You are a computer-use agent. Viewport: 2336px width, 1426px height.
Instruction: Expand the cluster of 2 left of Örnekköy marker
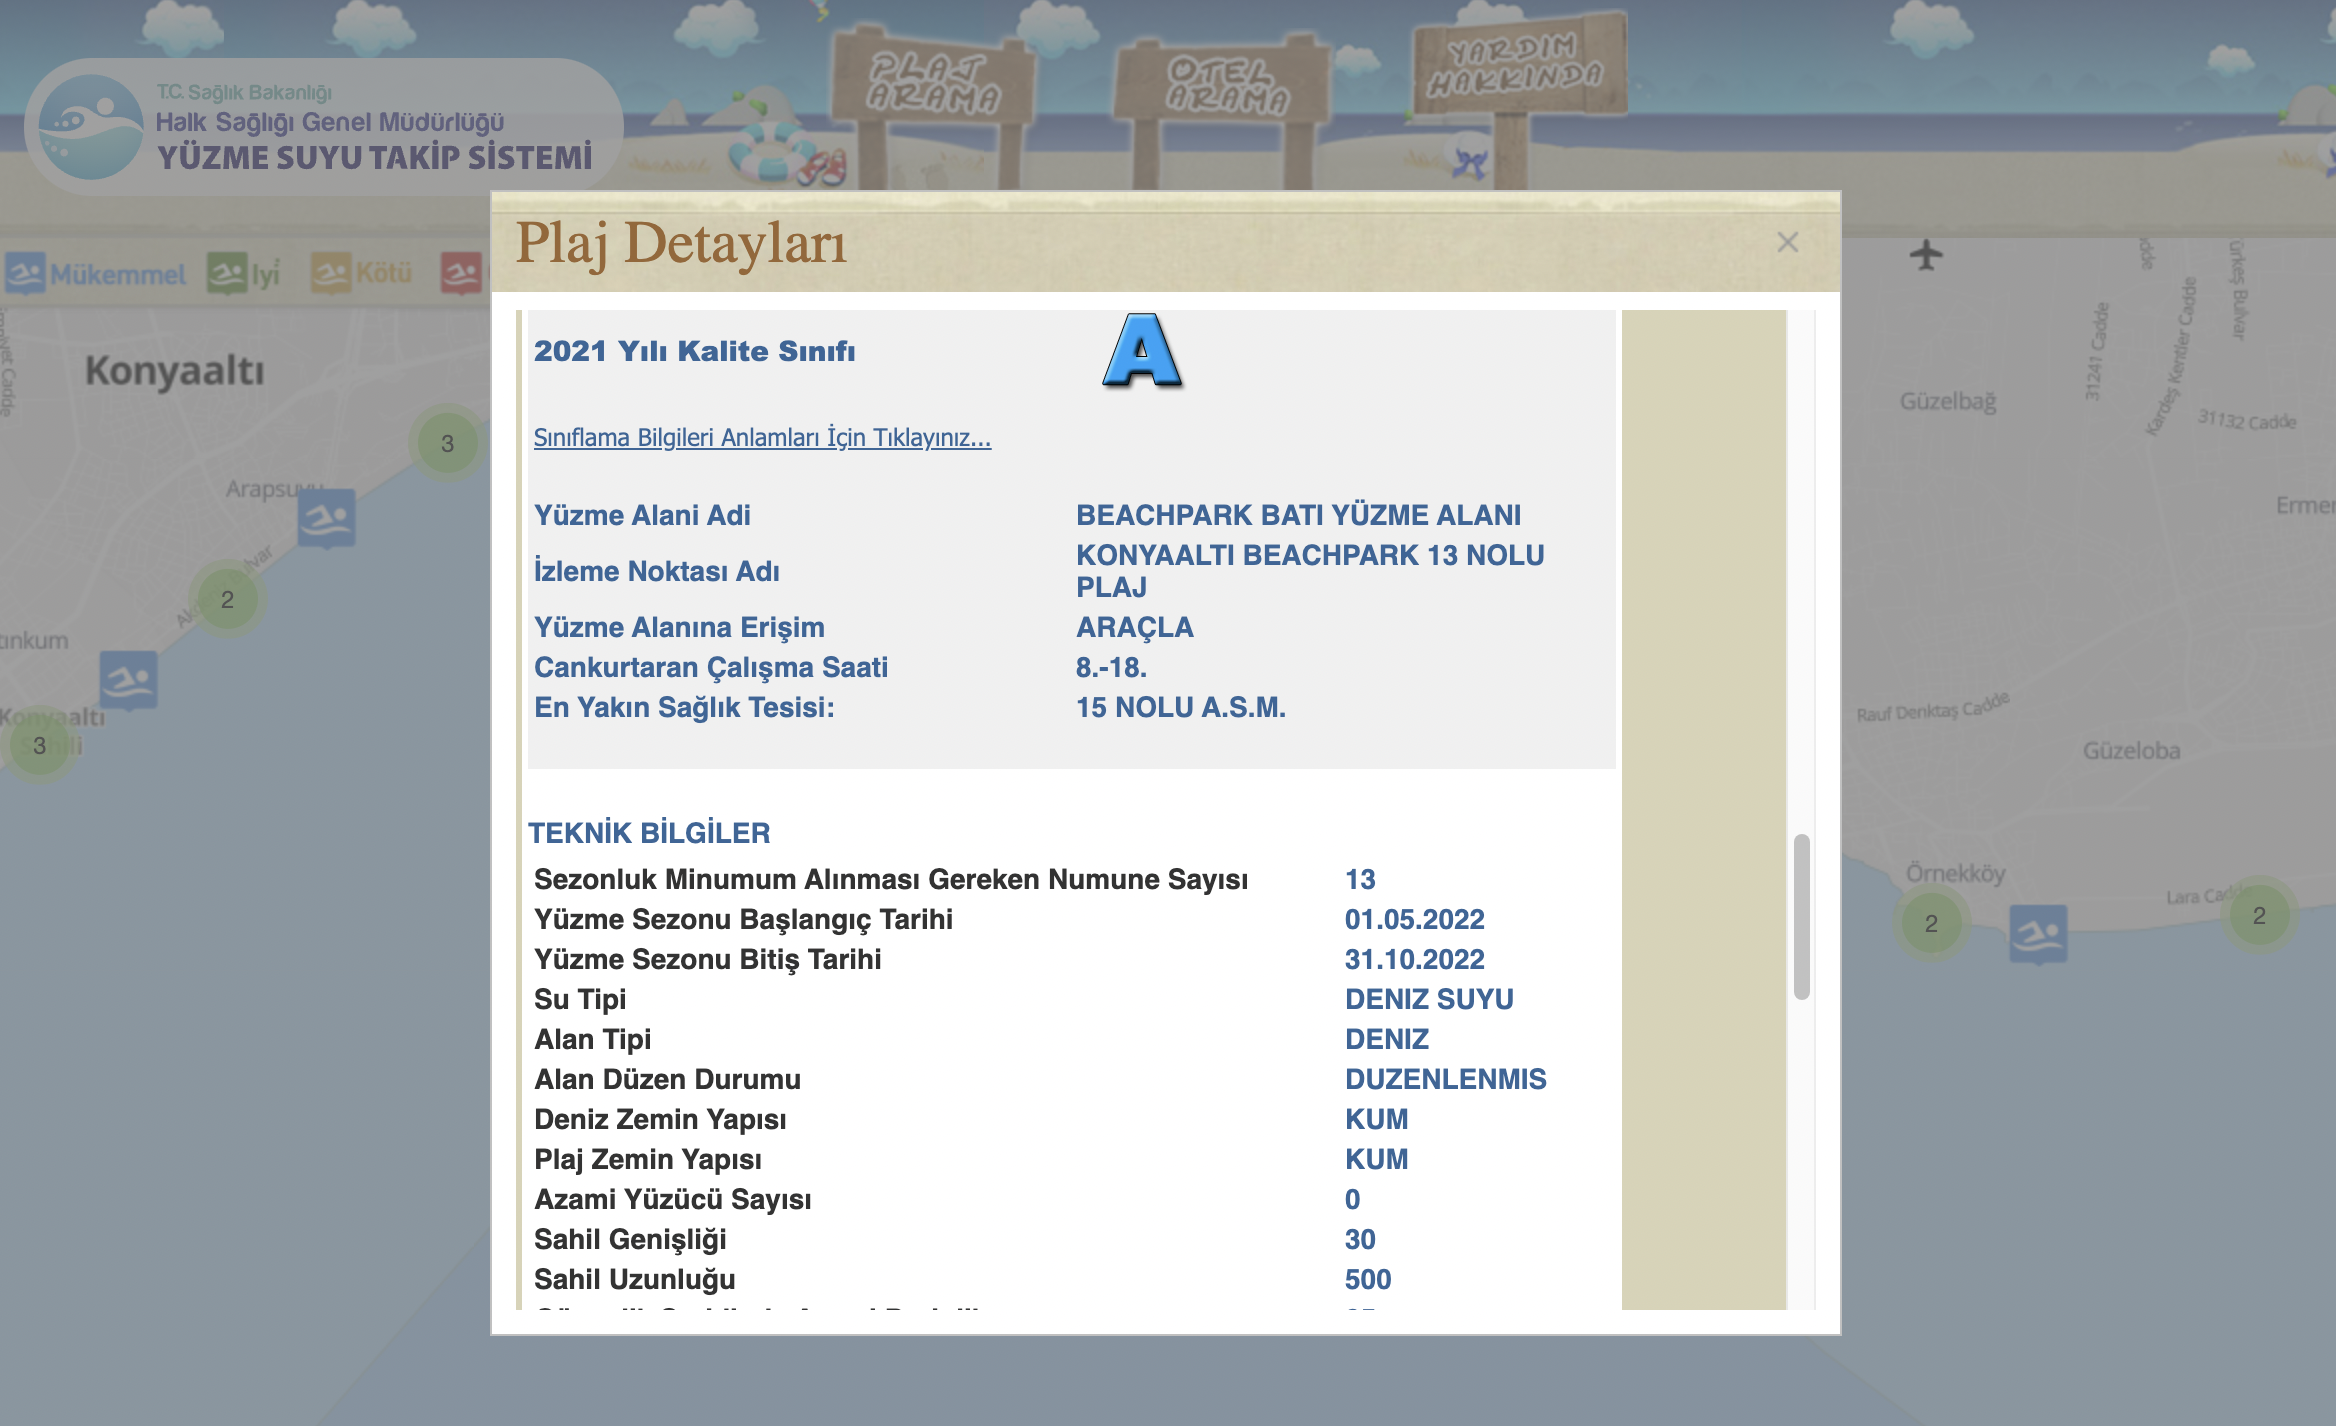point(1931,923)
